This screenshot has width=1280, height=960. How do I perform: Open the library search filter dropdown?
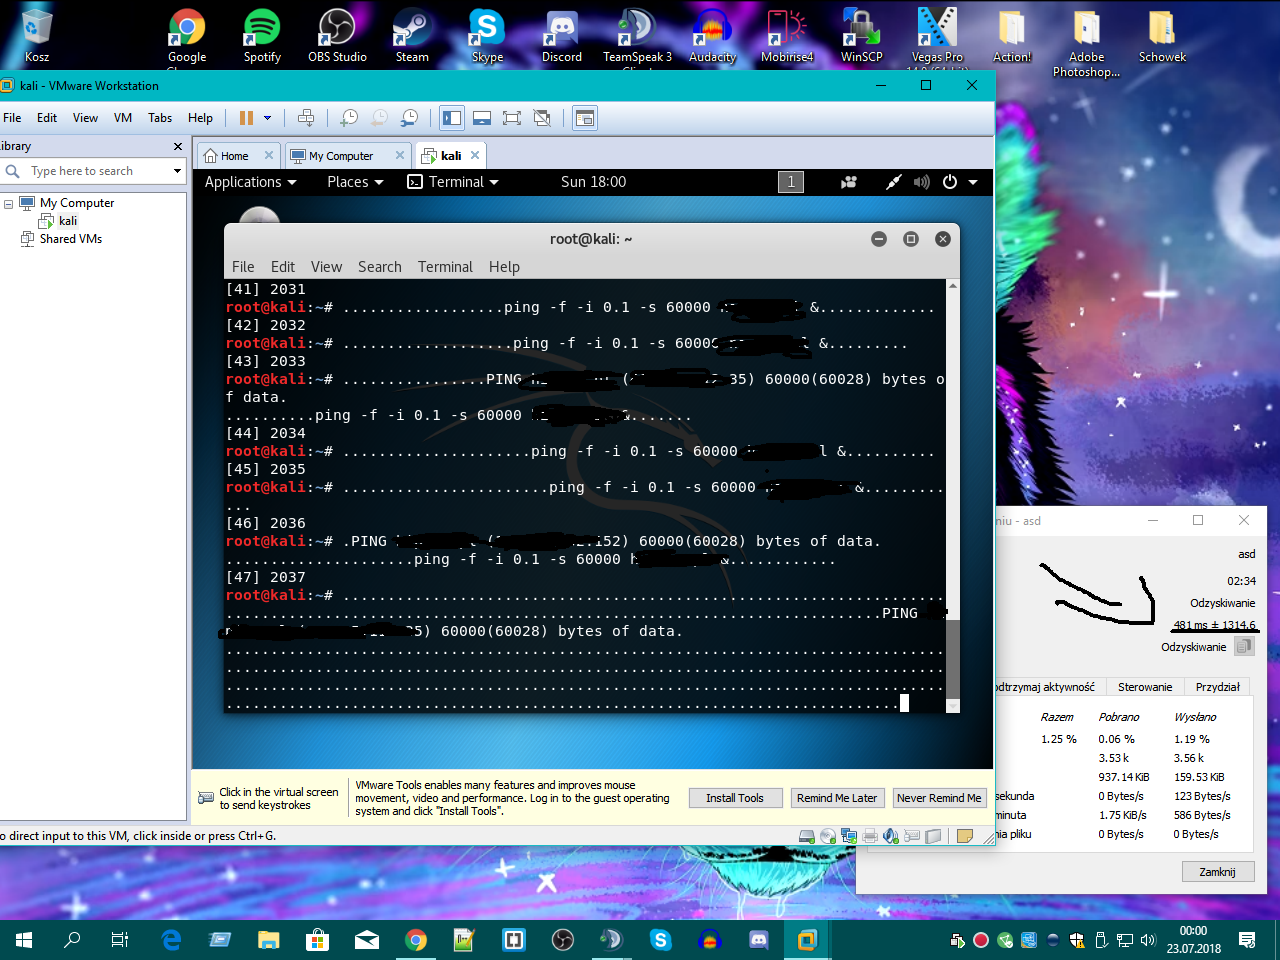[x=177, y=171]
